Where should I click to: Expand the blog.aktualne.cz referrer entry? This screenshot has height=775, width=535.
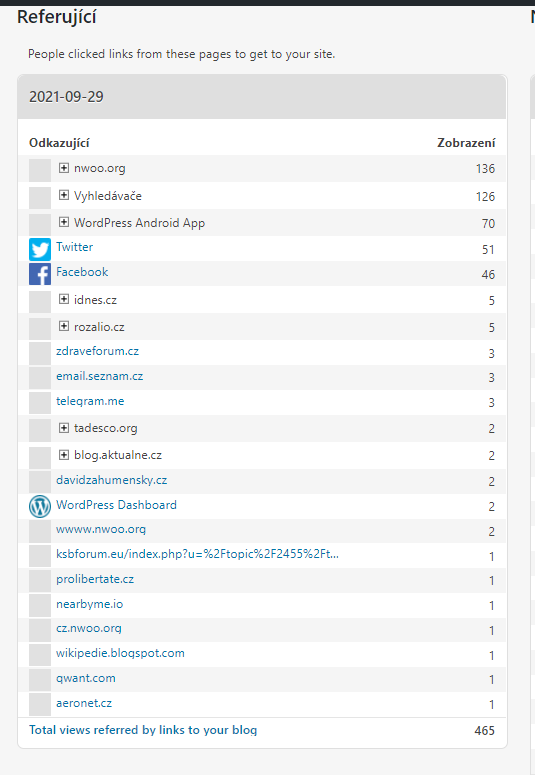coord(64,455)
